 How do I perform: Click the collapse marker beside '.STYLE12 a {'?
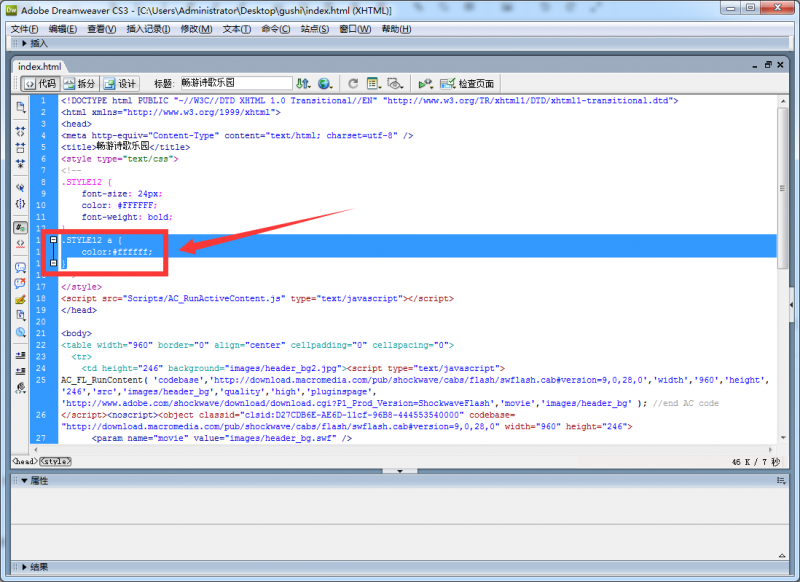(x=54, y=239)
